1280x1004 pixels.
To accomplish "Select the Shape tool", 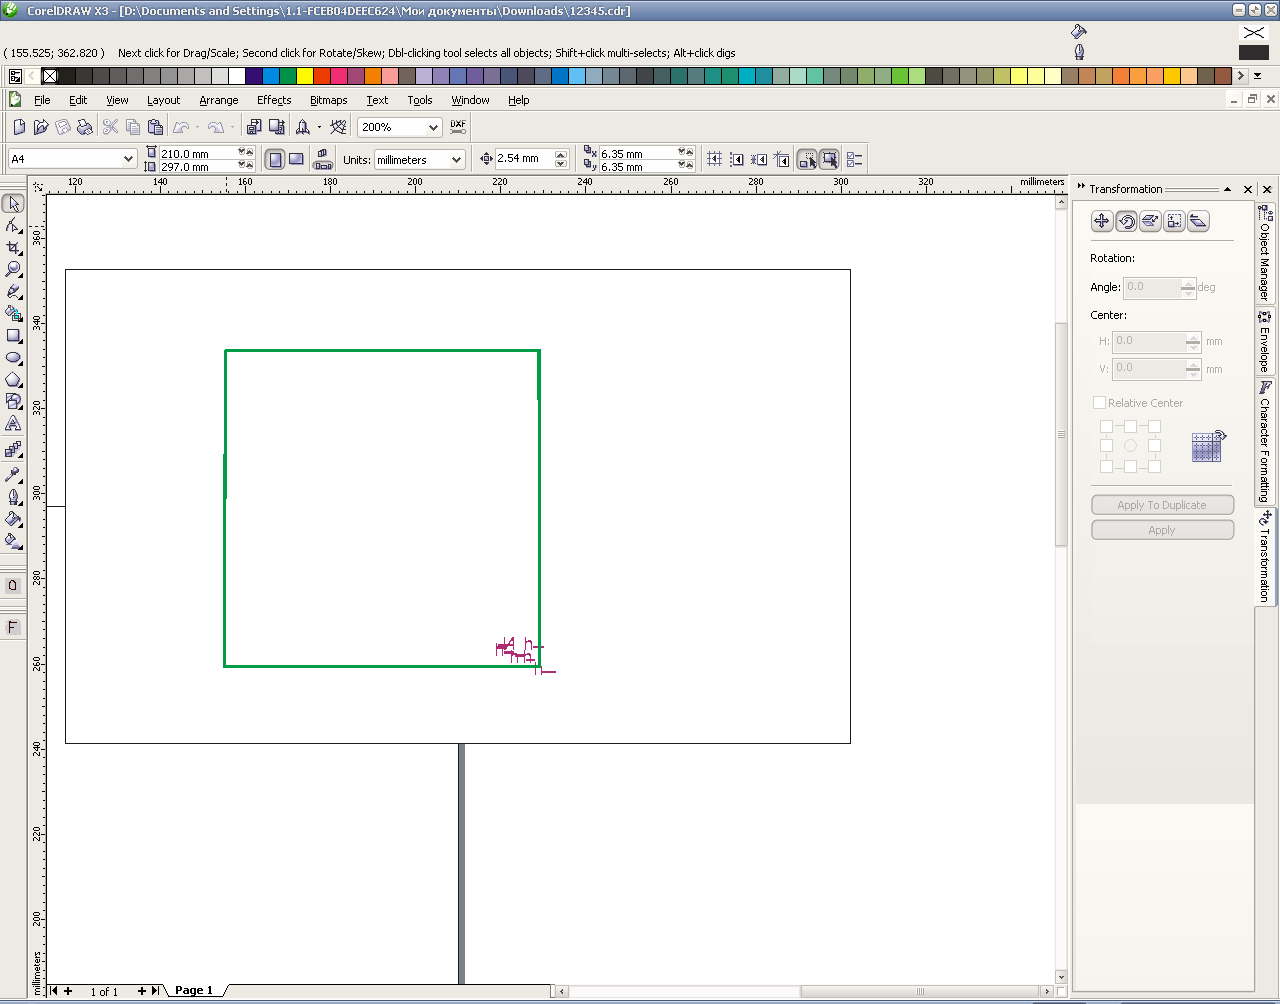I will click(13, 226).
